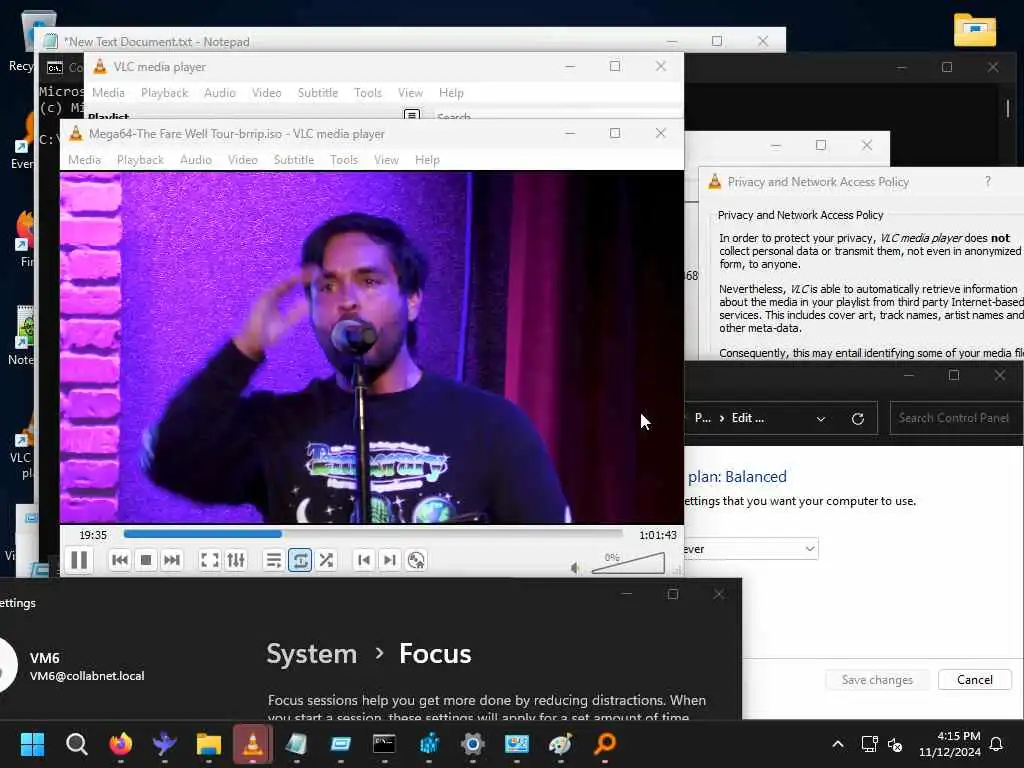1024x768 pixels.
Task: Open Help menu in Mega64 VLC window
Action: (x=427, y=160)
